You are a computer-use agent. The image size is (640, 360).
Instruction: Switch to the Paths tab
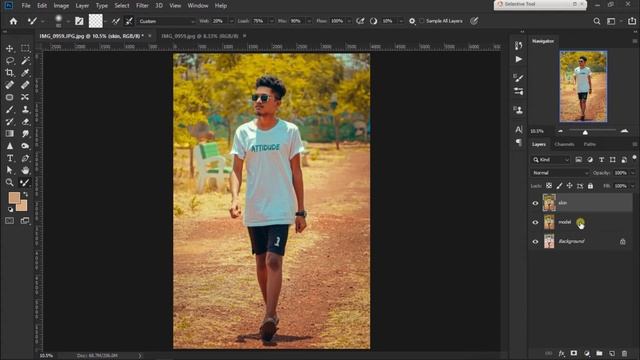point(590,144)
